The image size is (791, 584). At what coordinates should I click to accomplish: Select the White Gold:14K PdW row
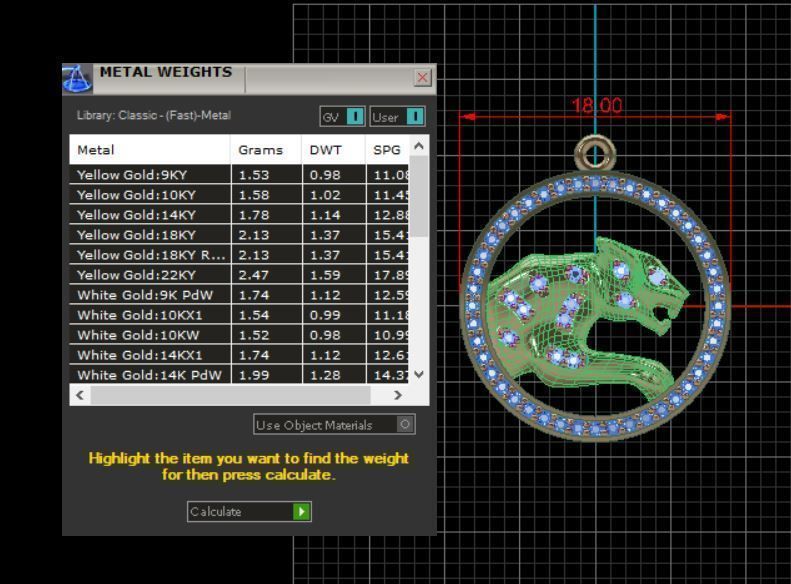click(x=240, y=375)
